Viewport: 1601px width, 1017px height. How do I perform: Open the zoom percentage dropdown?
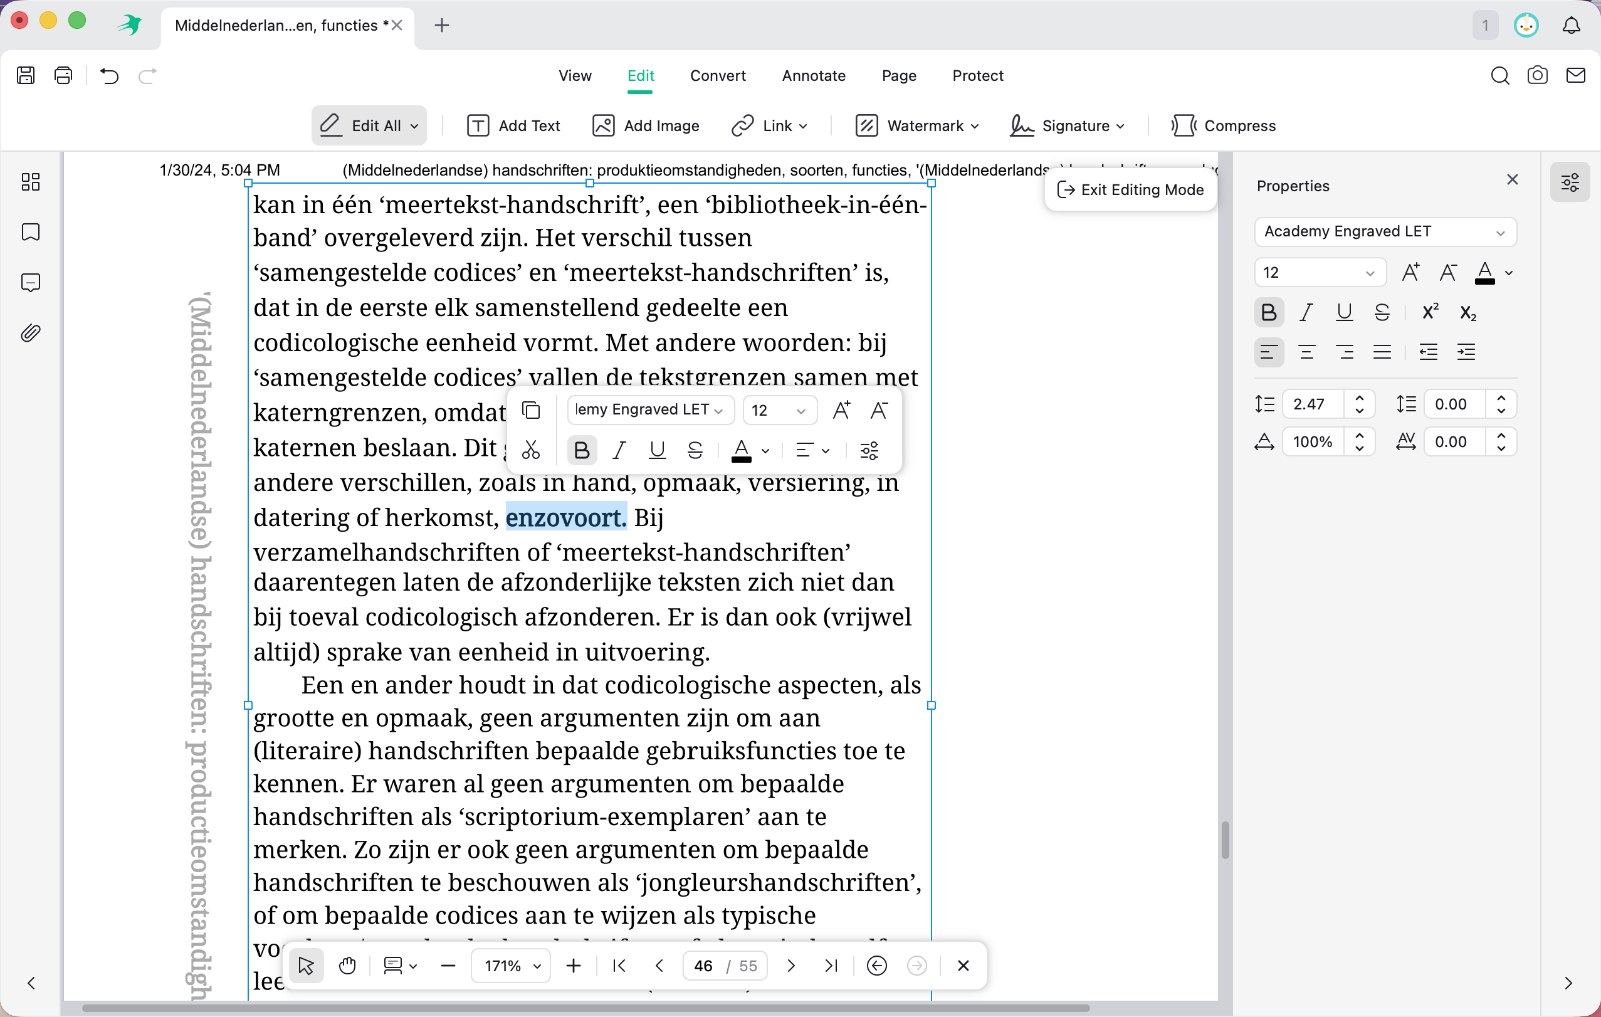point(510,965)
